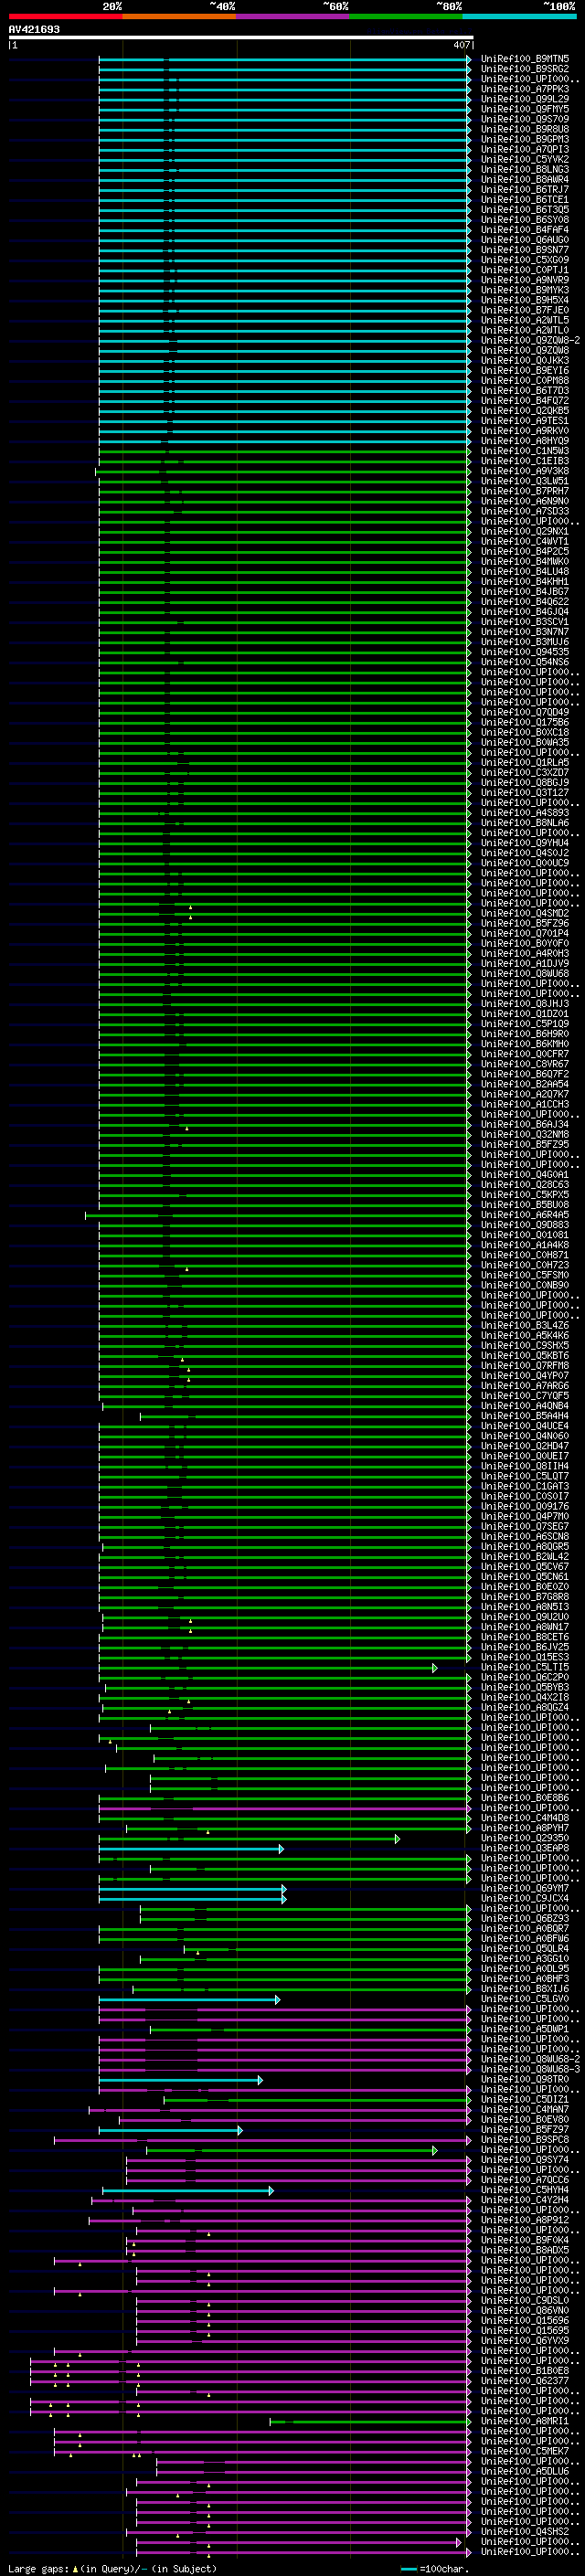This screenshot has height=2576, width=585.
Task: Click hit label UniRef100_C5P109
Action: click(525, 1024)
